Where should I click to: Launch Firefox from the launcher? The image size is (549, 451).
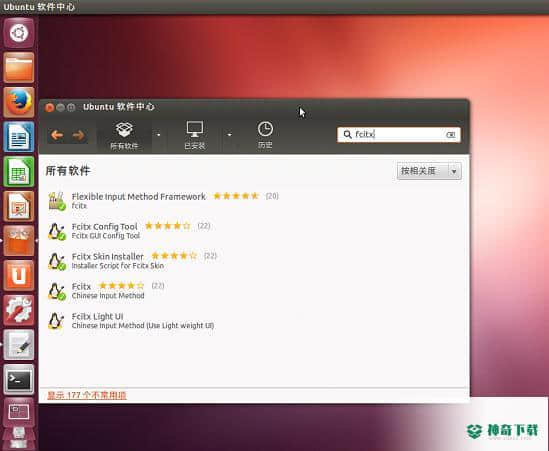coord(19,102)
